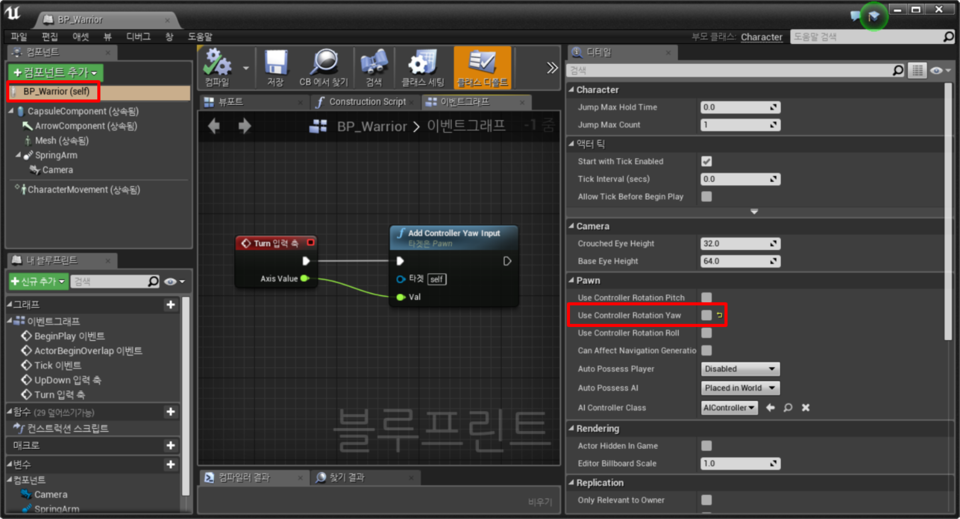Click the Details panel search magnifier

click(x=898, y=70)
